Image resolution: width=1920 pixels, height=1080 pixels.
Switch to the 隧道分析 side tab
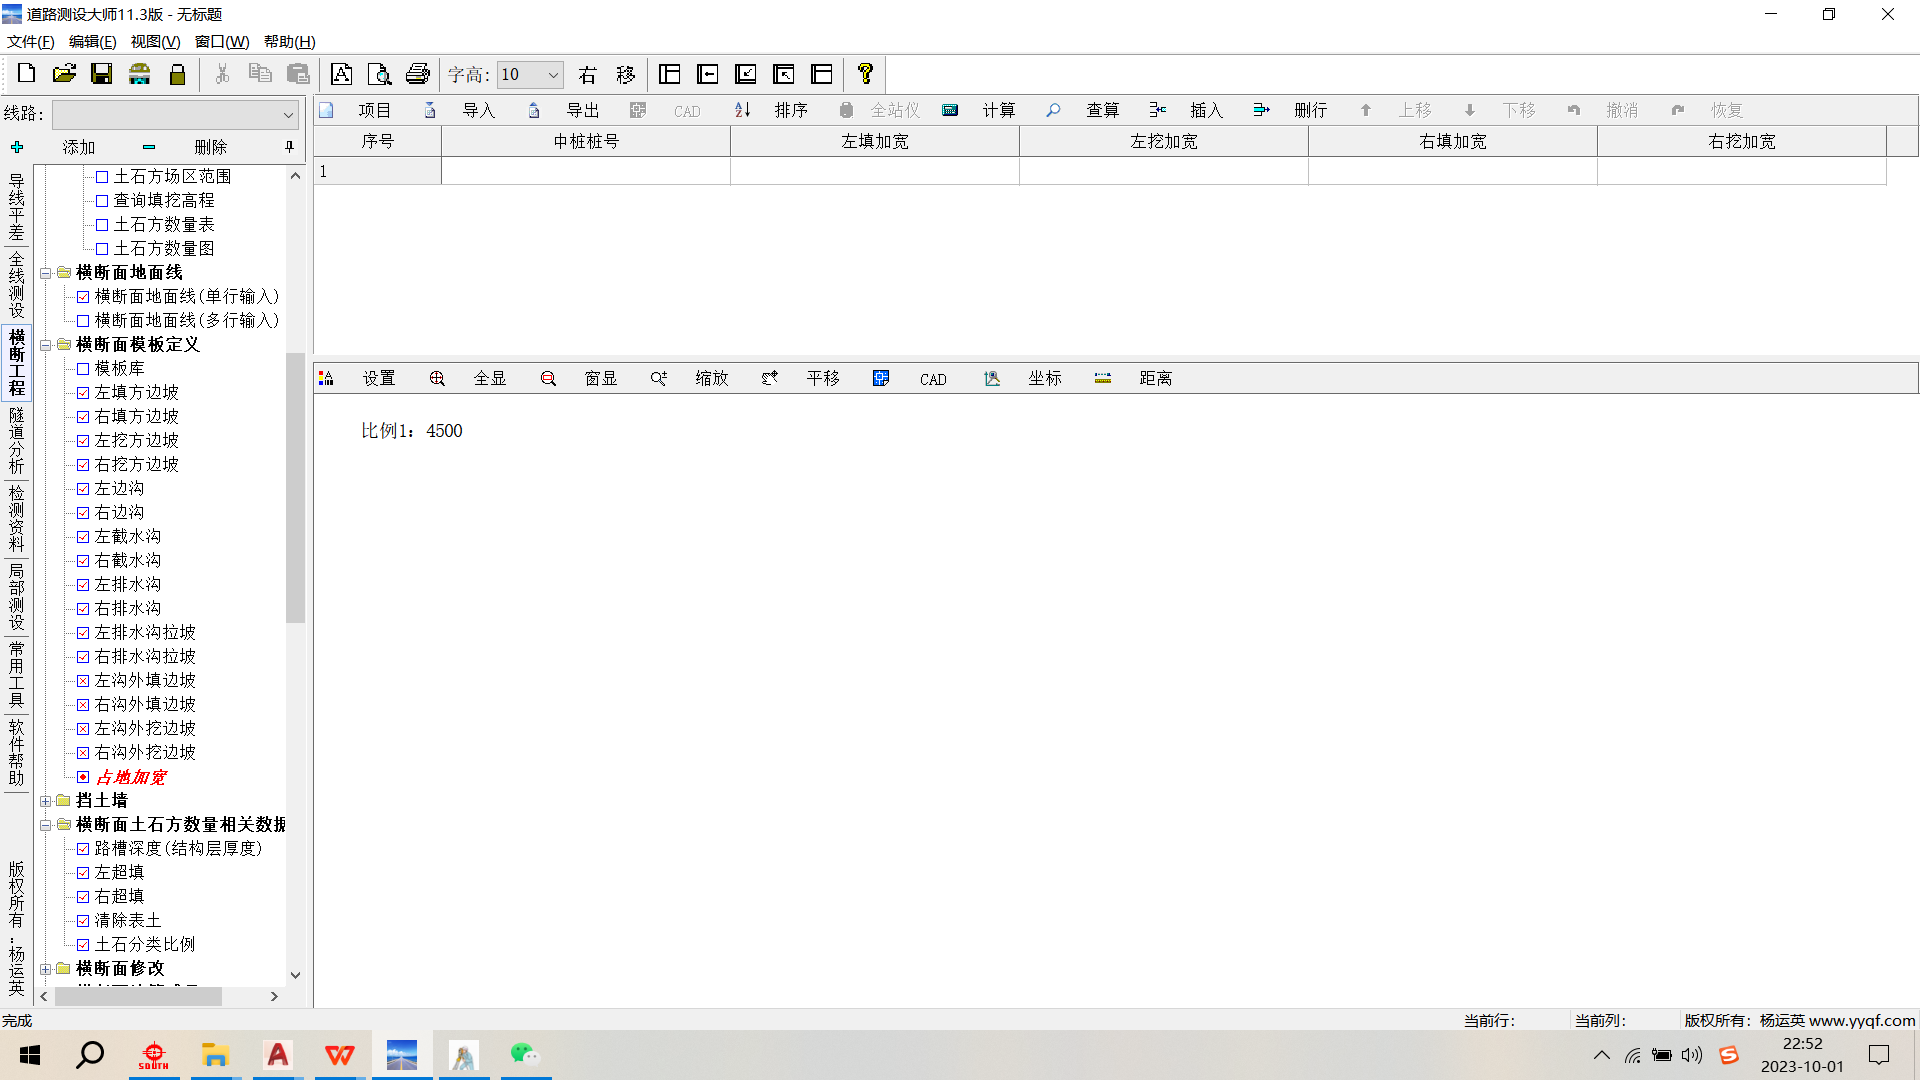[16, 440]
